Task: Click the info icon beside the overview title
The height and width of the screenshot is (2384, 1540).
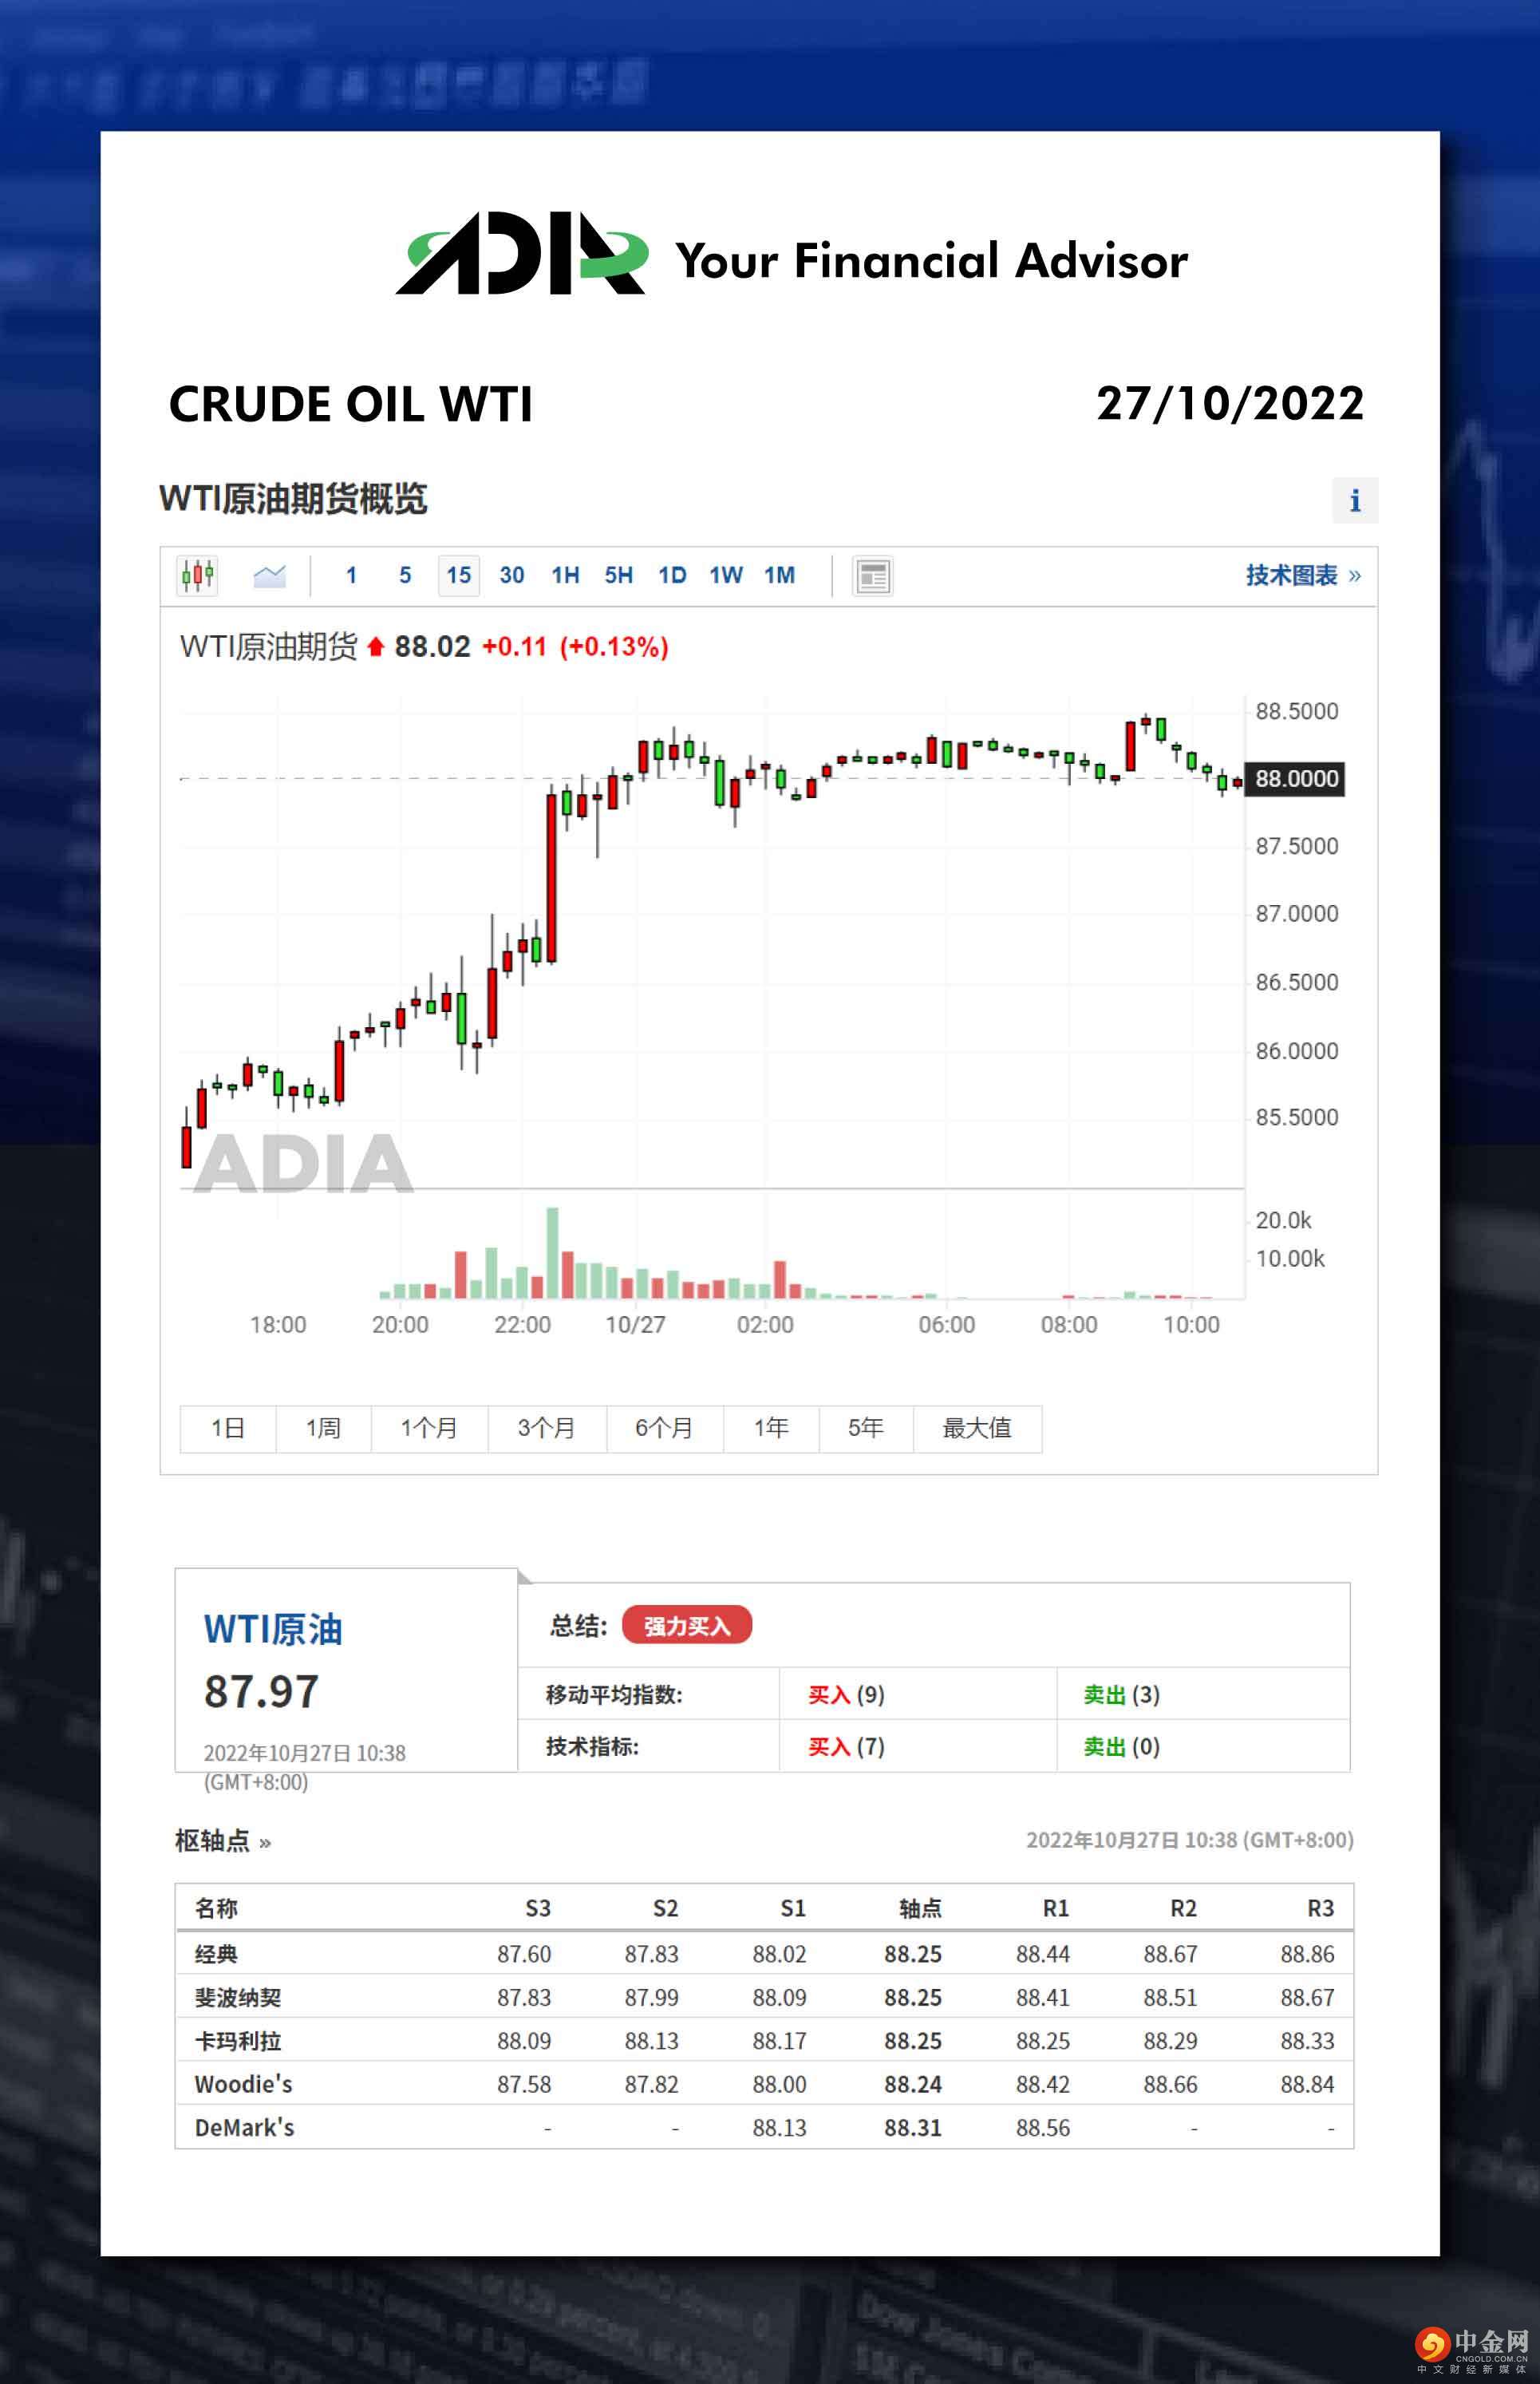Action: 1354,500
